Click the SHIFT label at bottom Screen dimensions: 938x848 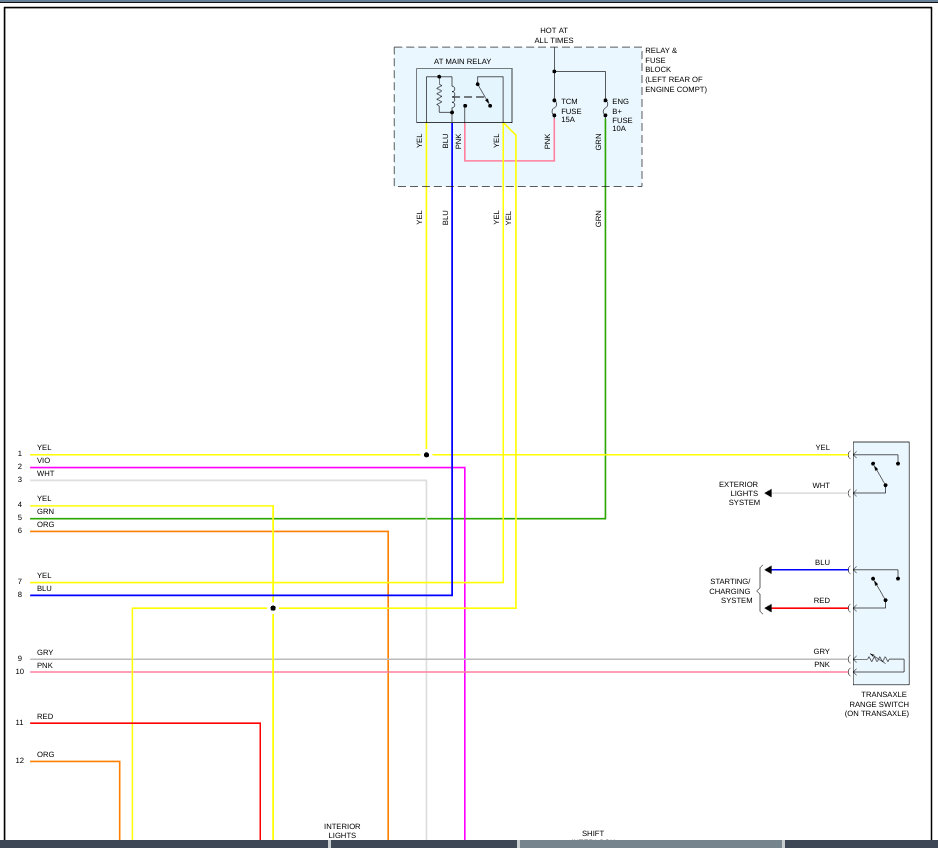coord(592,833)
